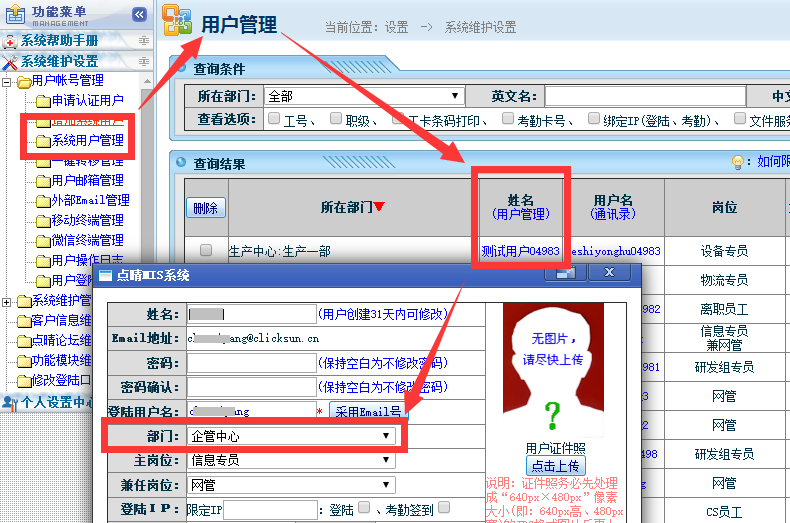Click the 英文名 search input field
This screenshot has width=790, height=523.
[646, 96]
